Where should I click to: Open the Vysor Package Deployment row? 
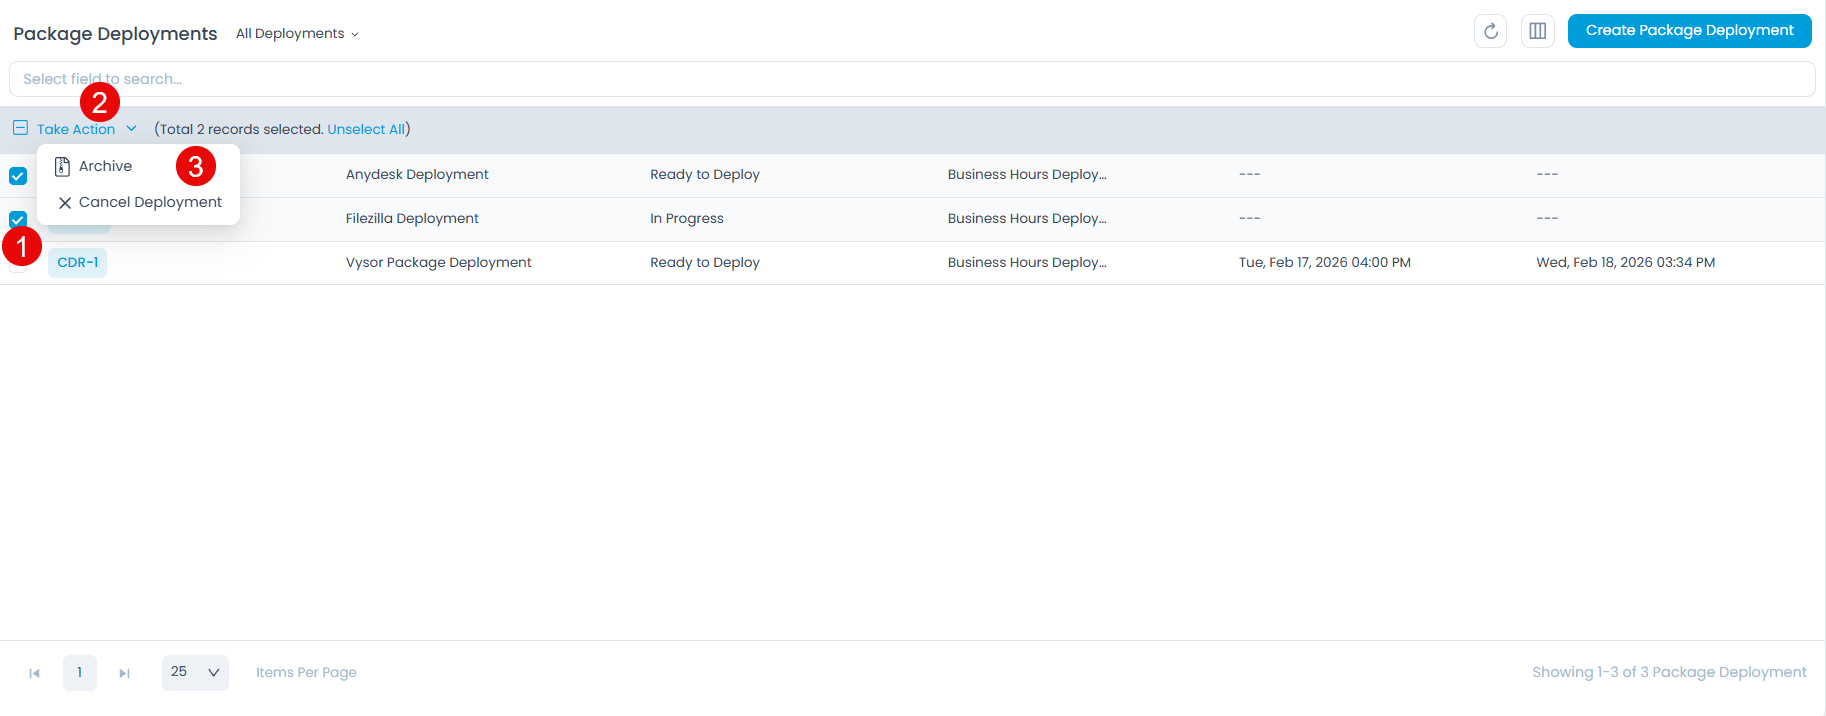click(x=438, y=263)
